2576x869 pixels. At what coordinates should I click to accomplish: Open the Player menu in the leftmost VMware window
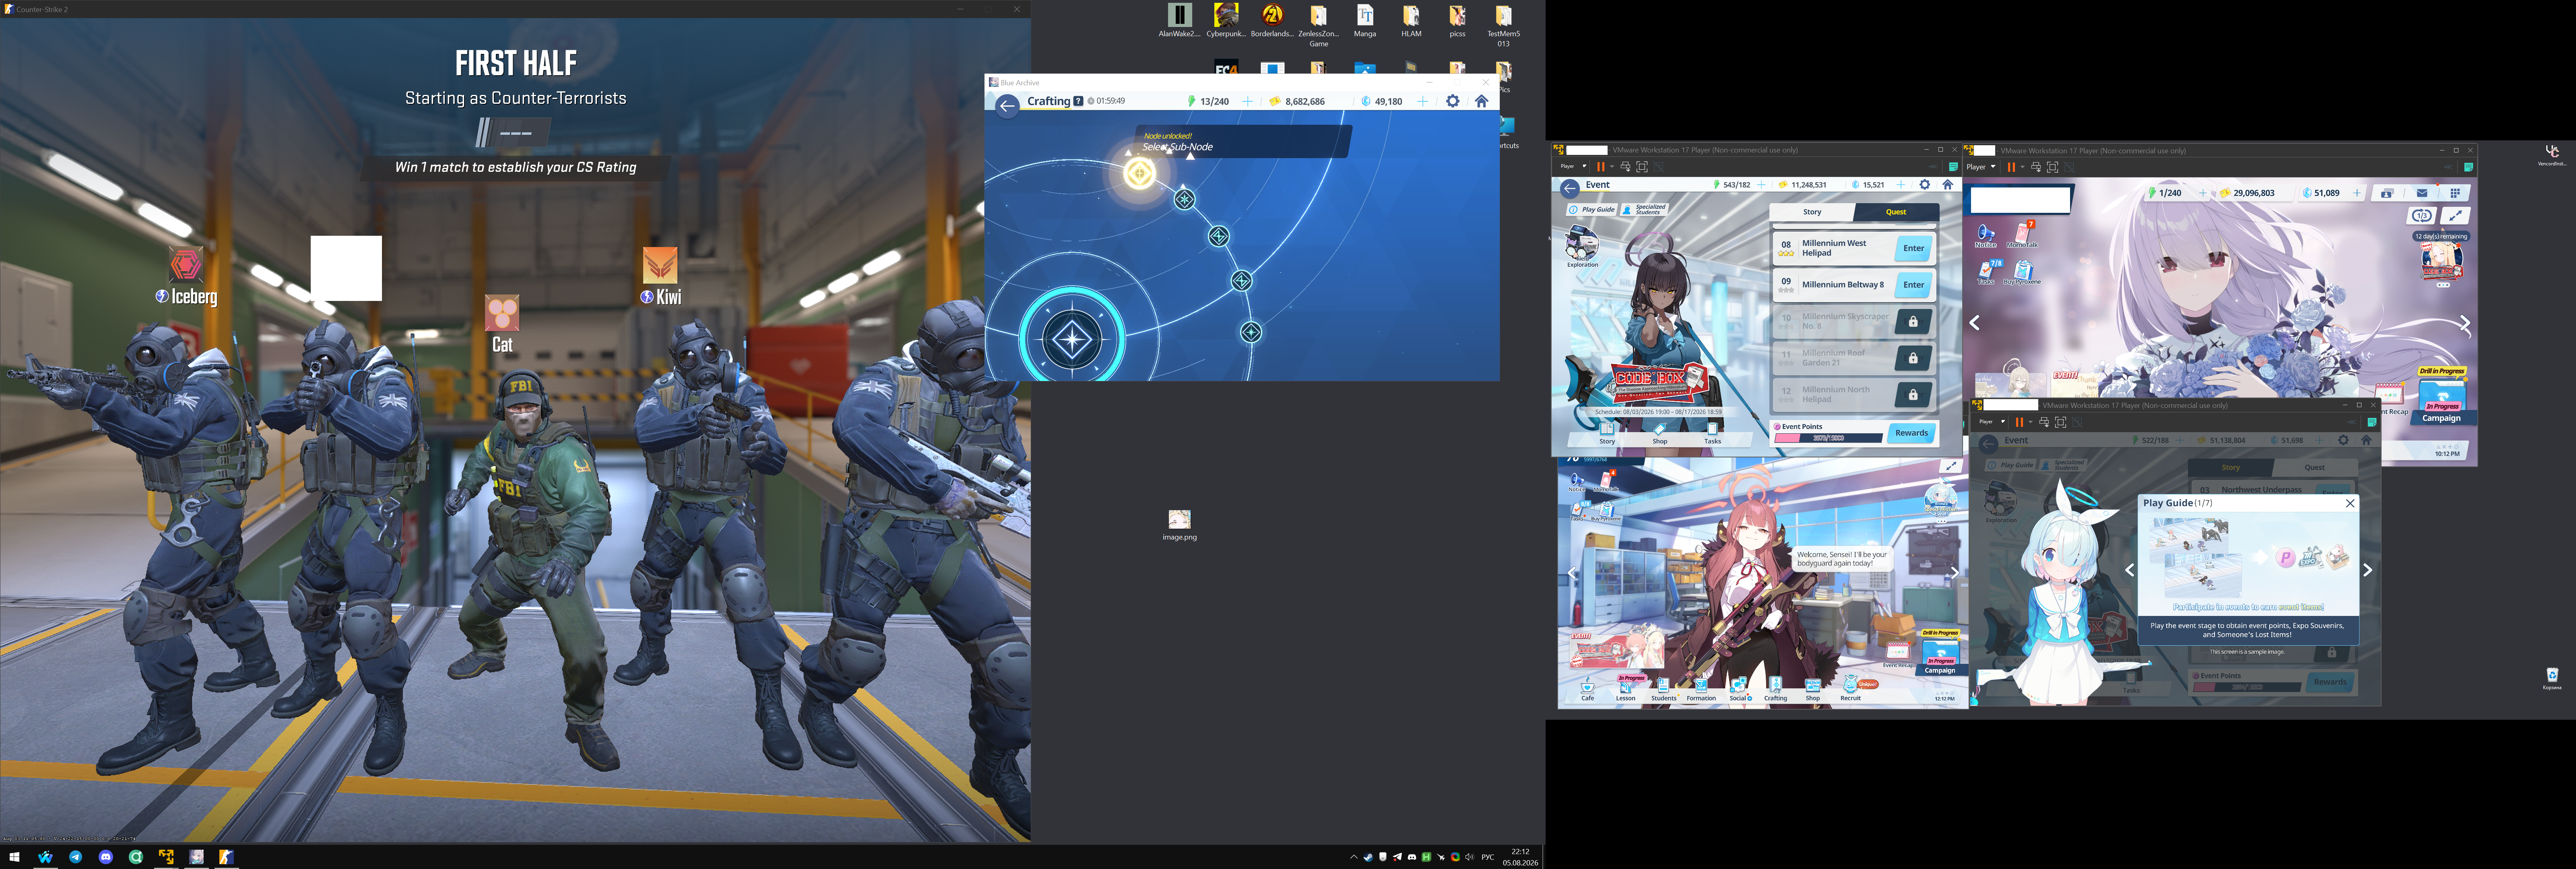[1572, 167]
